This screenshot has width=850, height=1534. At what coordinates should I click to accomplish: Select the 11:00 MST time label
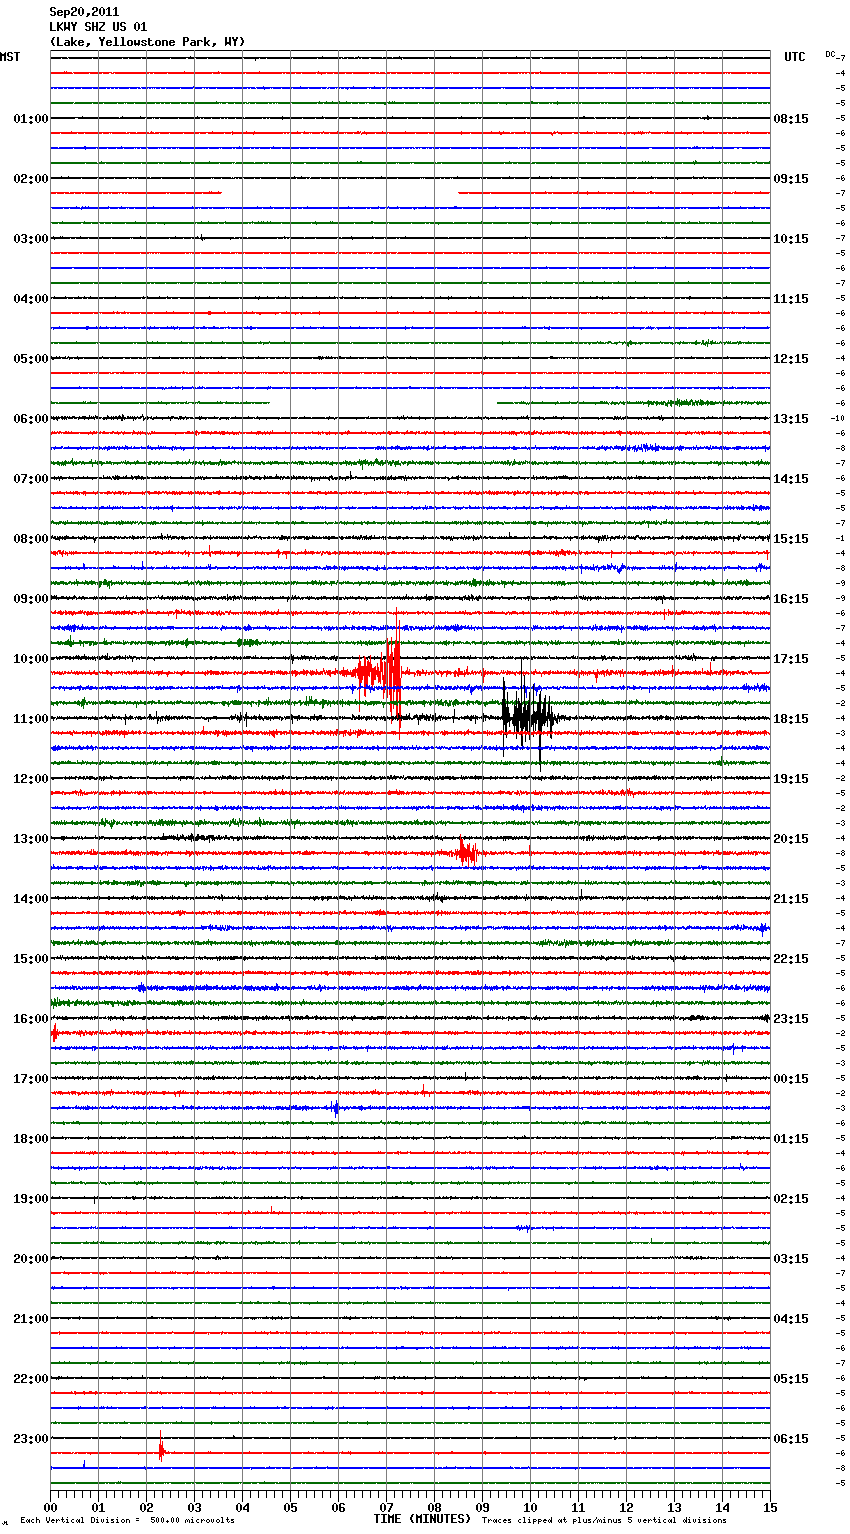pos(31,719)
